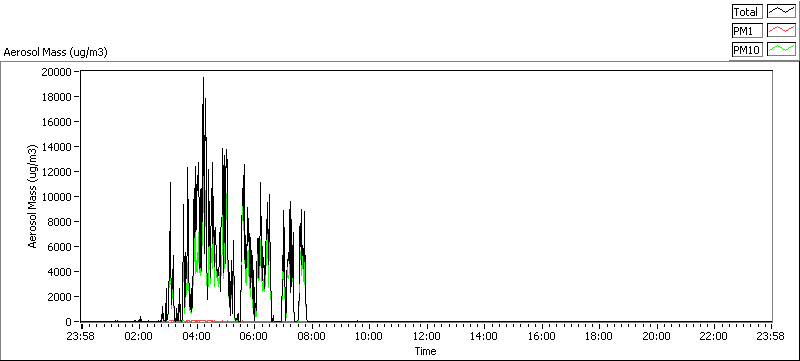800x361 pixels.
Task: Click the 16:00 time tick label
Action: (541, 336)
